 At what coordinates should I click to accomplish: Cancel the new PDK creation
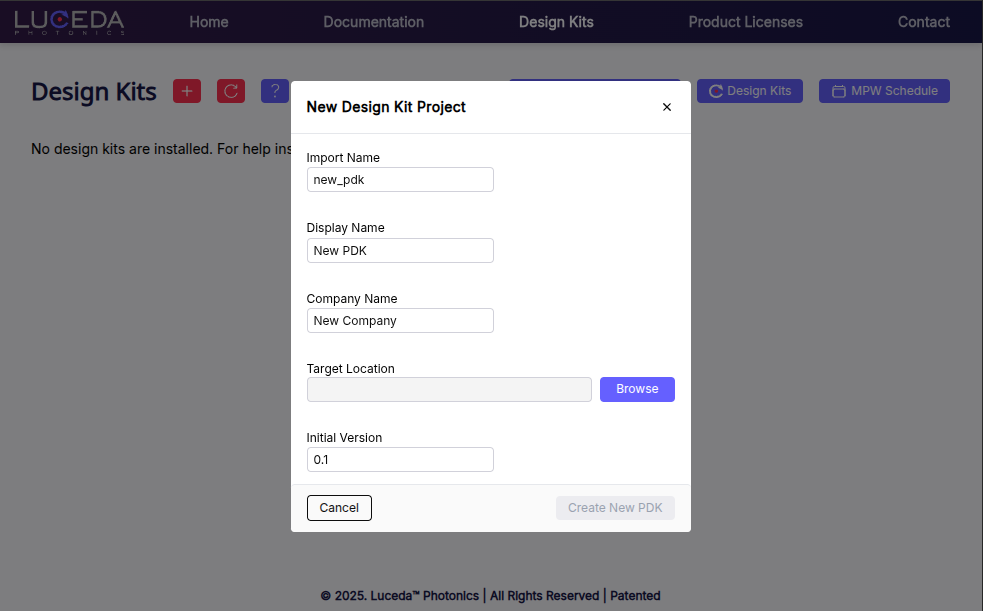339,507
